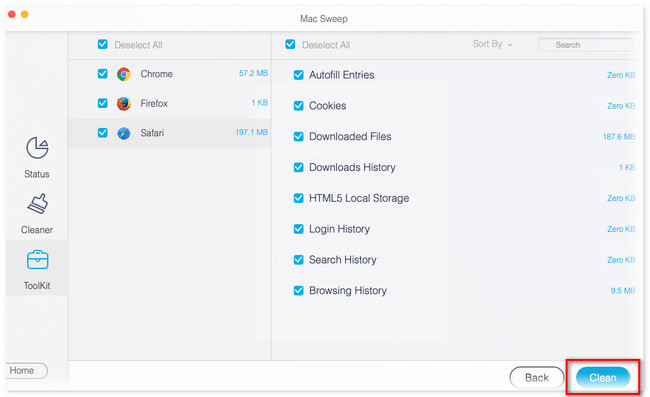Click the 187.6 MB size value
Viewport: 650px width, 397px height.
618,137
